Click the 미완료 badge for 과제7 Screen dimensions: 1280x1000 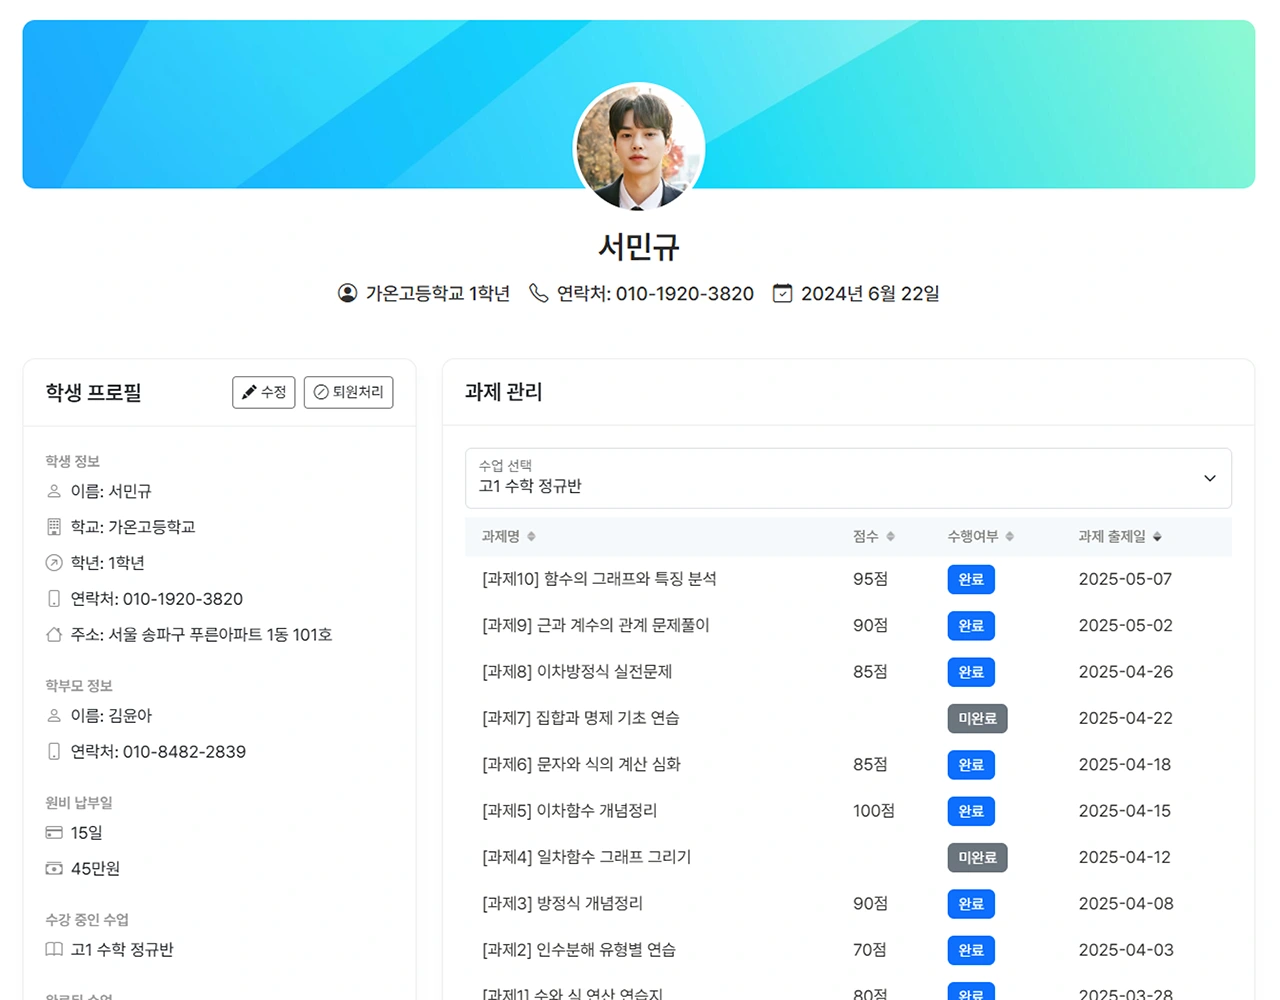(977, 719)
